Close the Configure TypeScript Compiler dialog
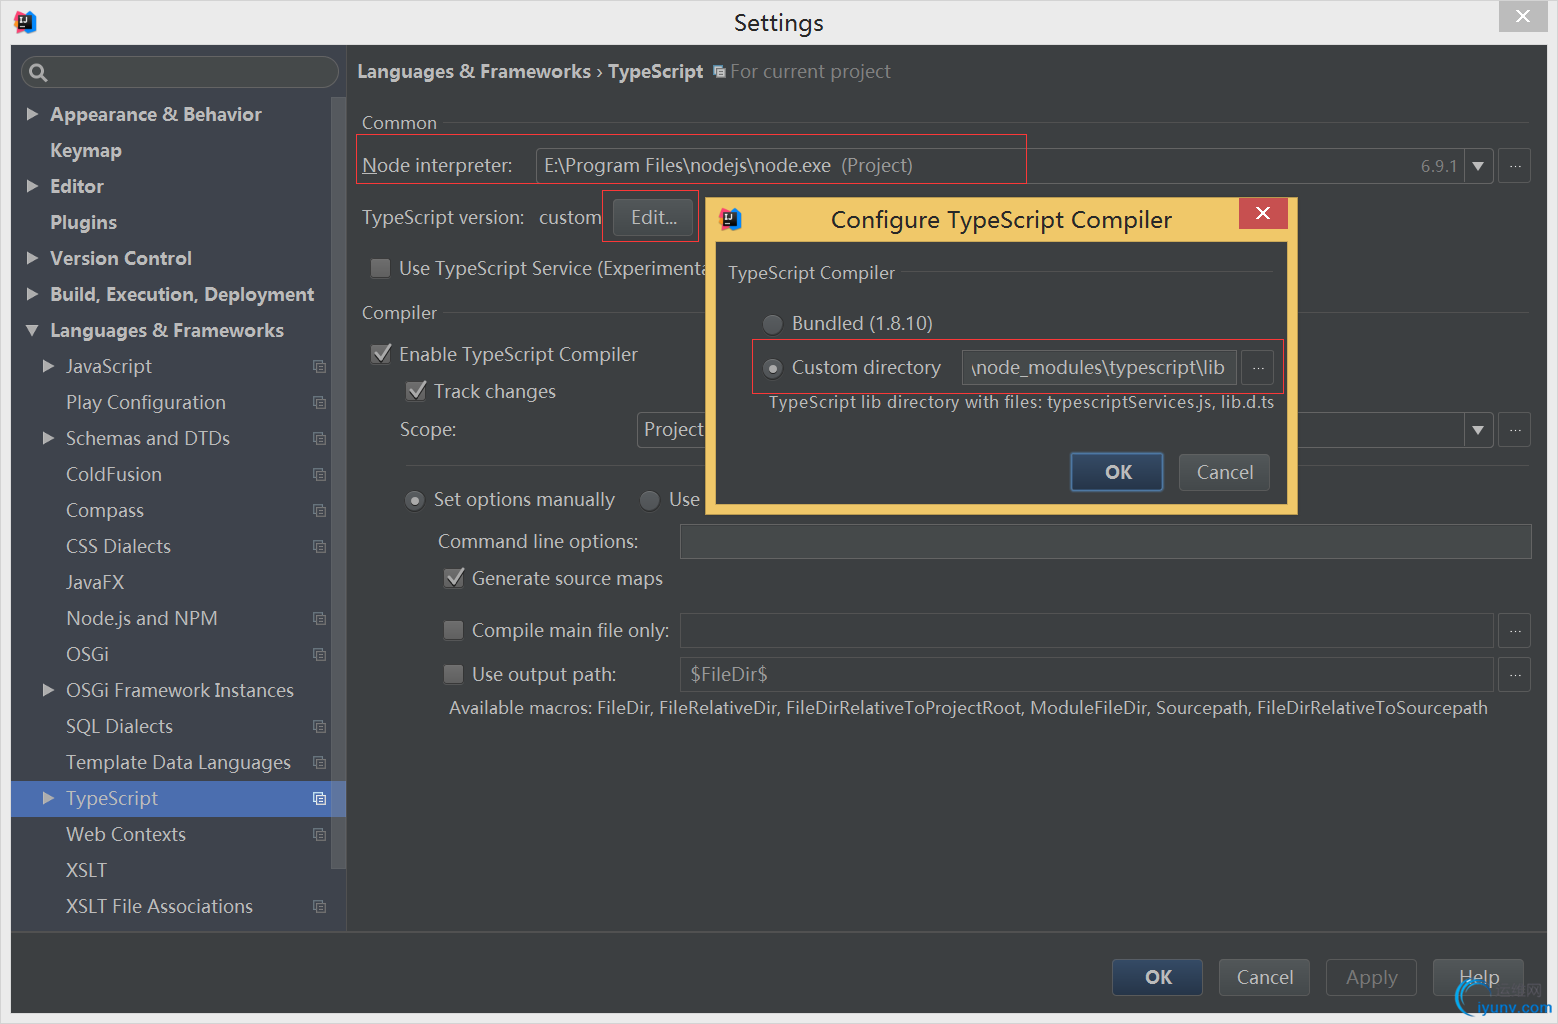This screenshot has height=1024, width=1558. point(1263,213)
